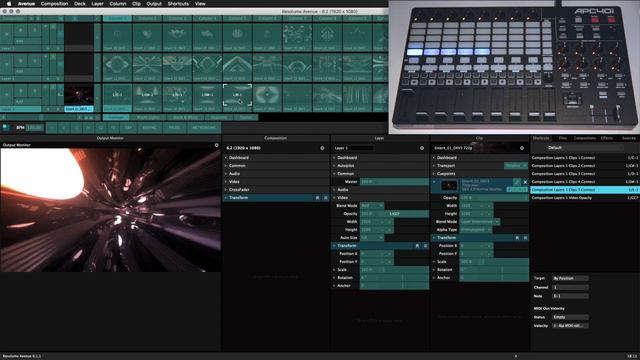Open MIDI Out Status dropdown
Viewport: 640px width, 360px height.
(570, 317)
